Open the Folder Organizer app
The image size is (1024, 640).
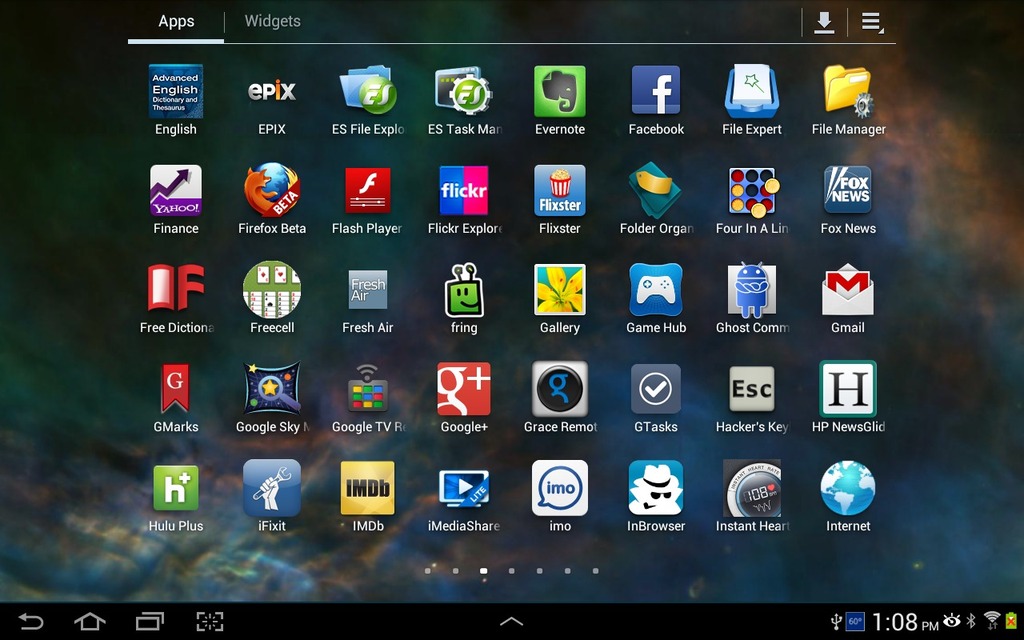pyautogui.click(x=656, y=191)
